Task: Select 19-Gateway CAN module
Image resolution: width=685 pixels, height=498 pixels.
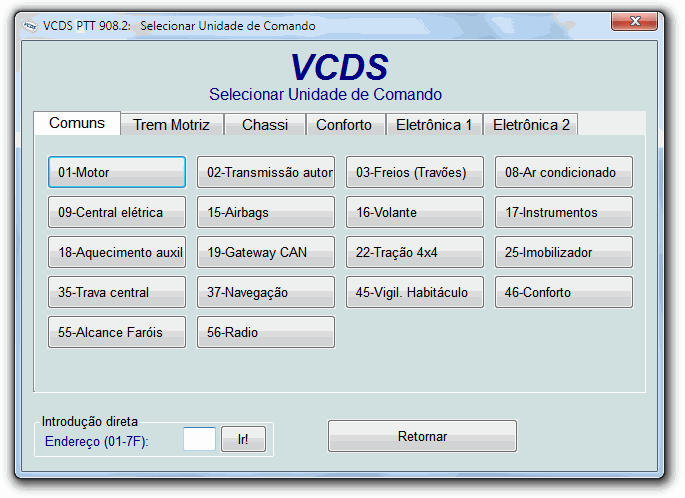Action: [266, 252]
